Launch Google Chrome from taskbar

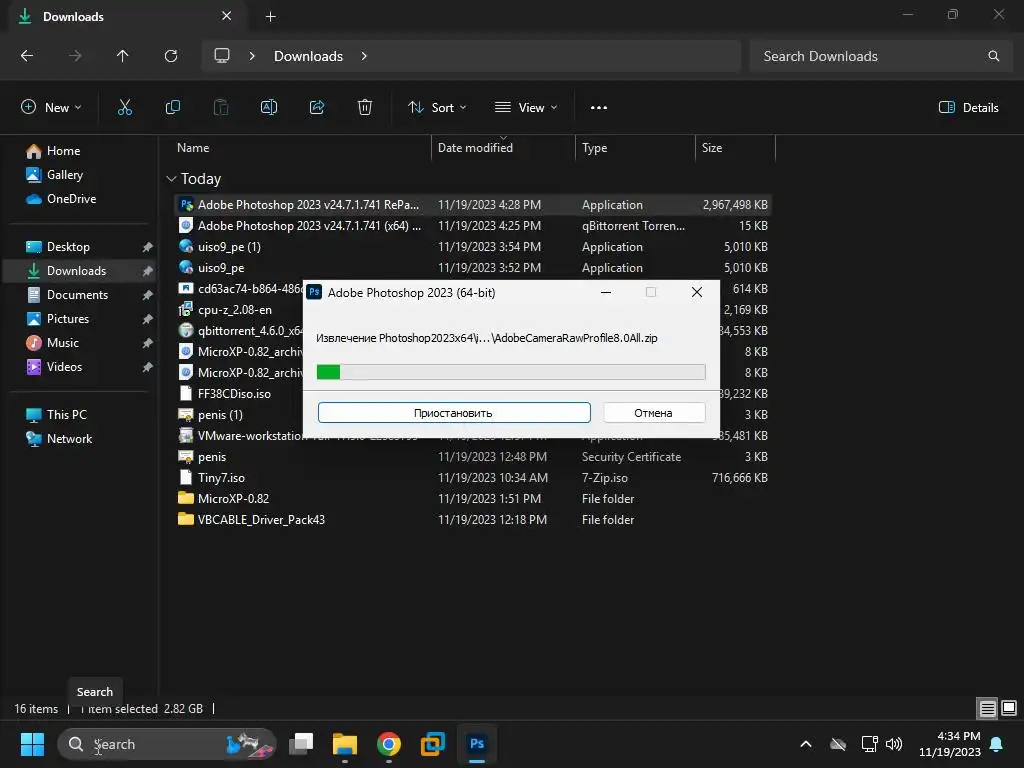[x=389, y=744]
